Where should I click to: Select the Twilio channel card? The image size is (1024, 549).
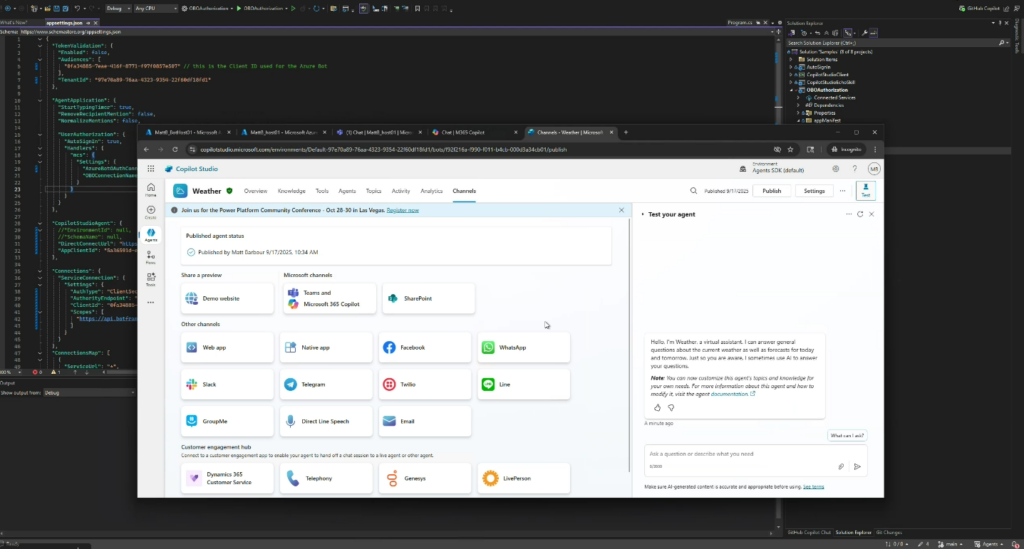(424, 384)
